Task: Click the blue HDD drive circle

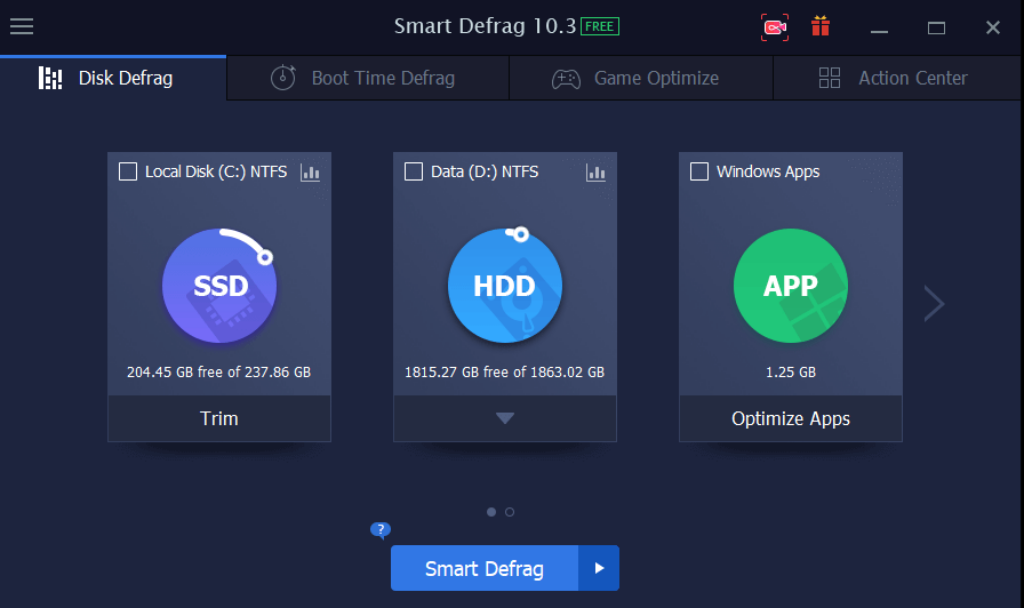Action: point(505,285)
